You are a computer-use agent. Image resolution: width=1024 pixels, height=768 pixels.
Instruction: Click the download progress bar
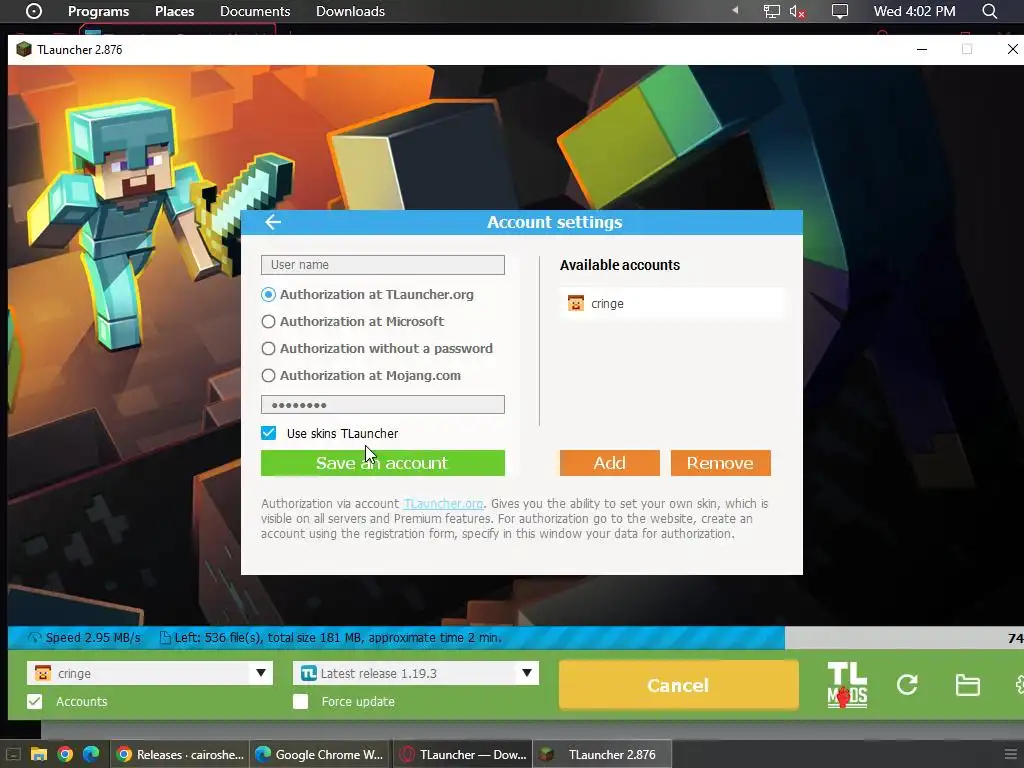coord(516,638)
